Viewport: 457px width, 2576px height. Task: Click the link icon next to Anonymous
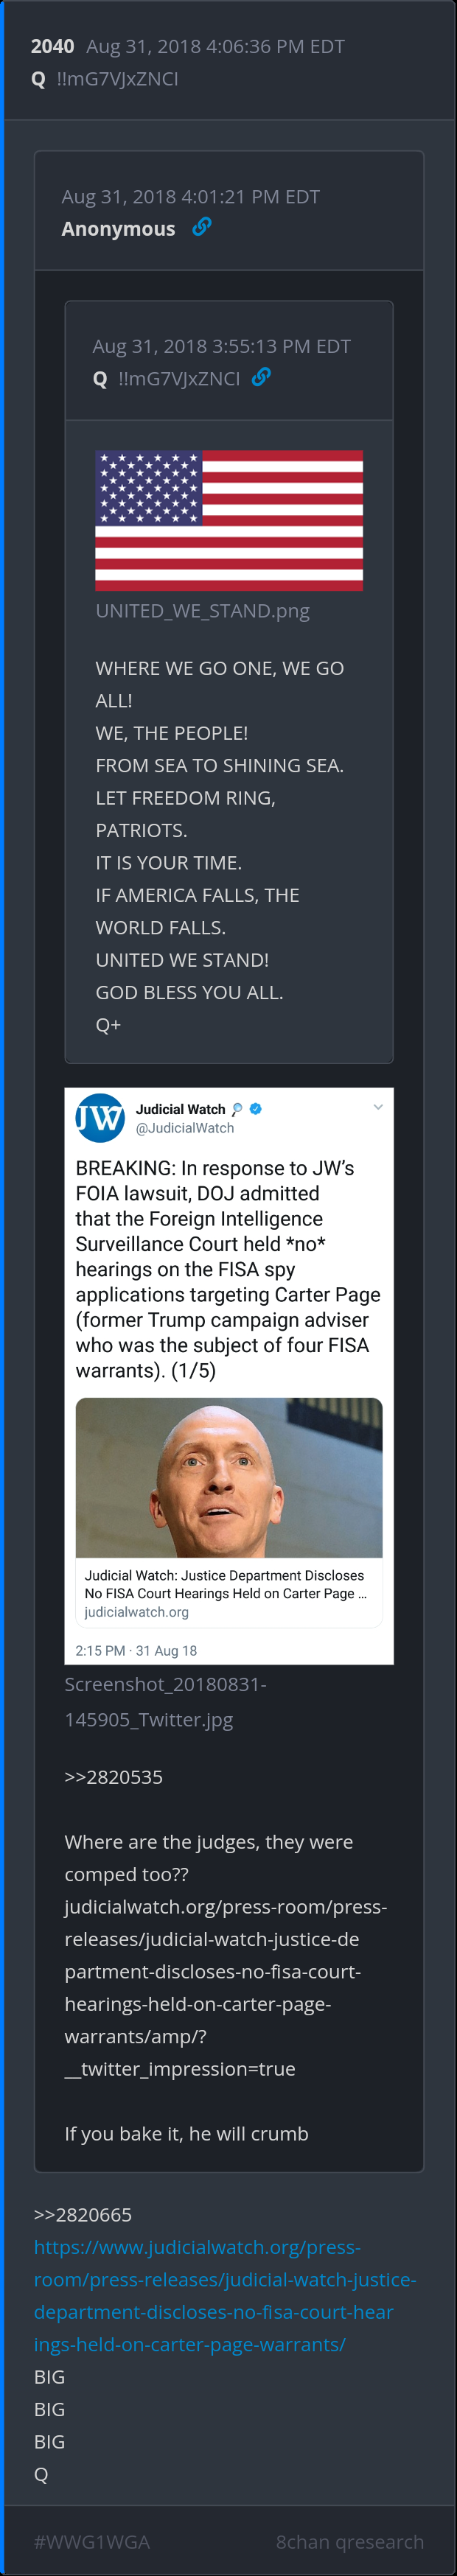tap(202, 227)
